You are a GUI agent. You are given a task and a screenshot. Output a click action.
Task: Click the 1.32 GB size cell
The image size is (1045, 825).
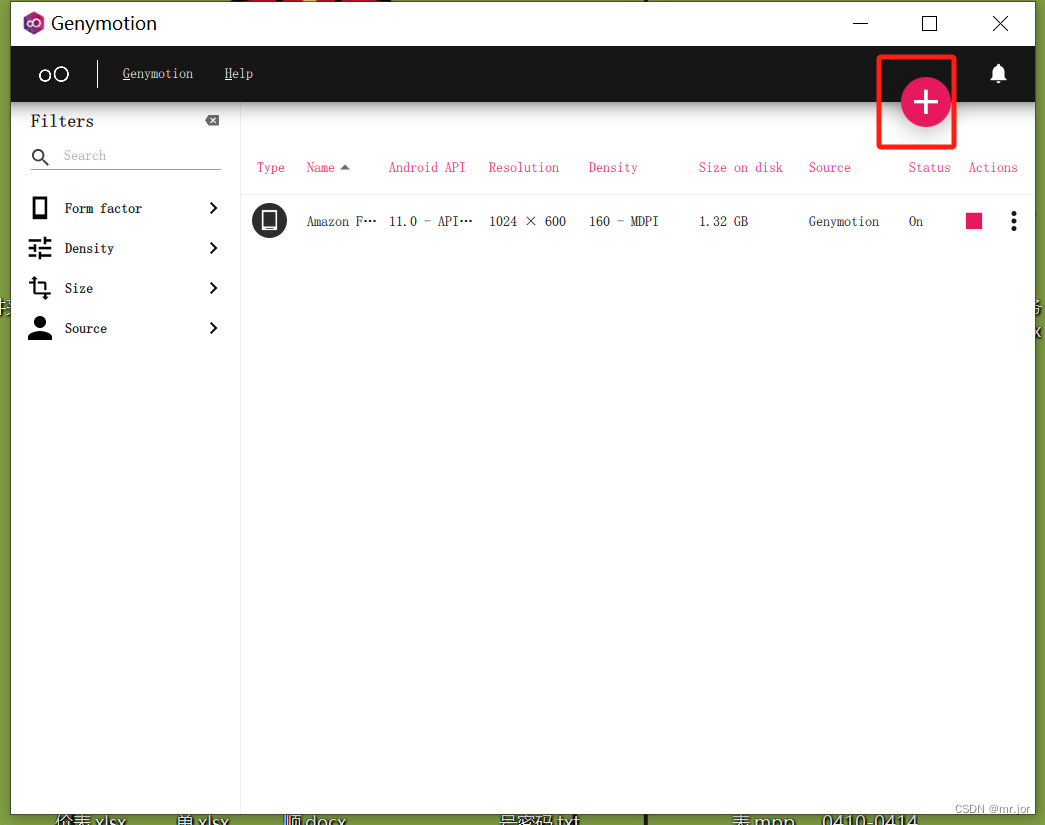tap(723, 221)
